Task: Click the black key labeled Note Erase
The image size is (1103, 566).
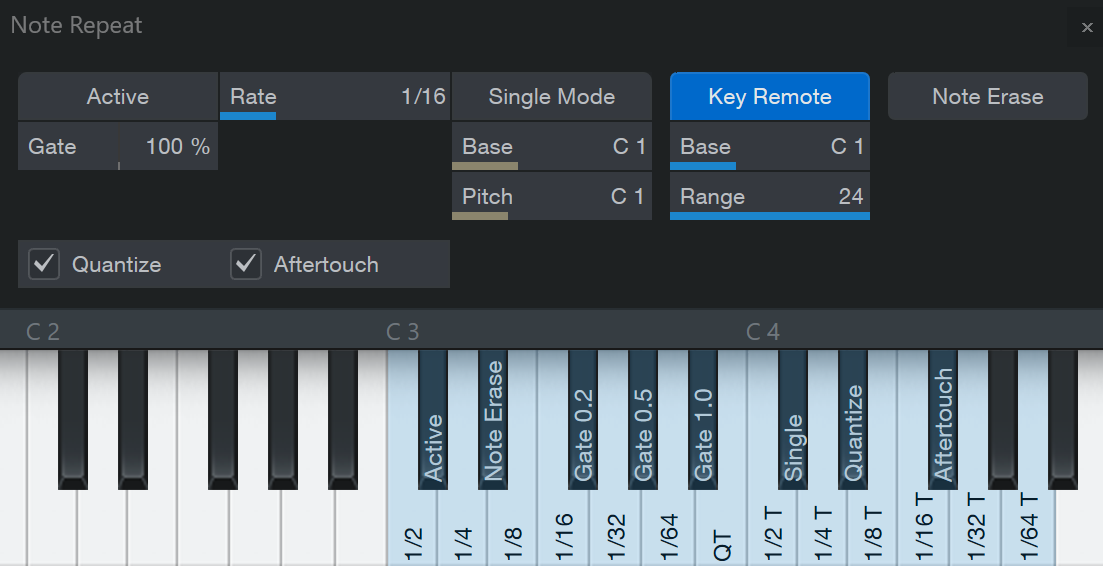Action: coord(493,419)
